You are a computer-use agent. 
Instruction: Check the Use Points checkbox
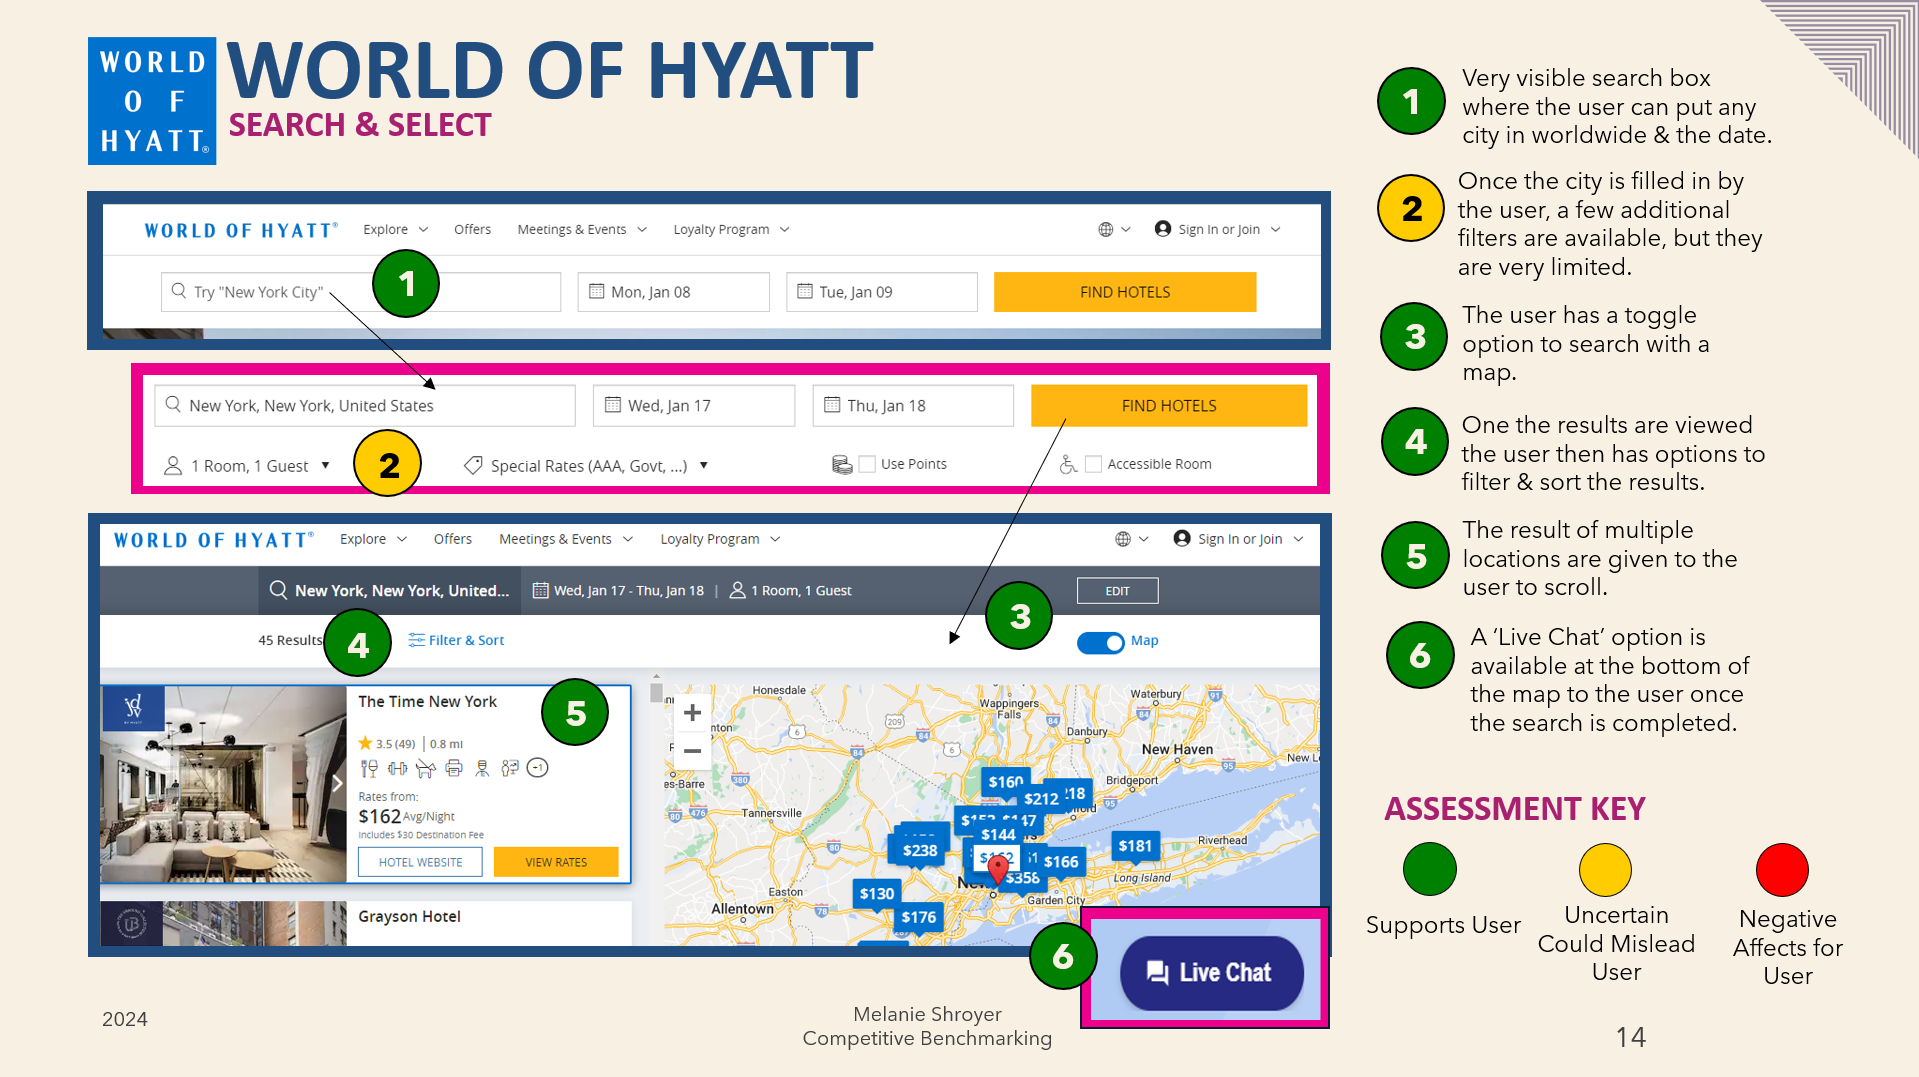[x=867, y=464]
